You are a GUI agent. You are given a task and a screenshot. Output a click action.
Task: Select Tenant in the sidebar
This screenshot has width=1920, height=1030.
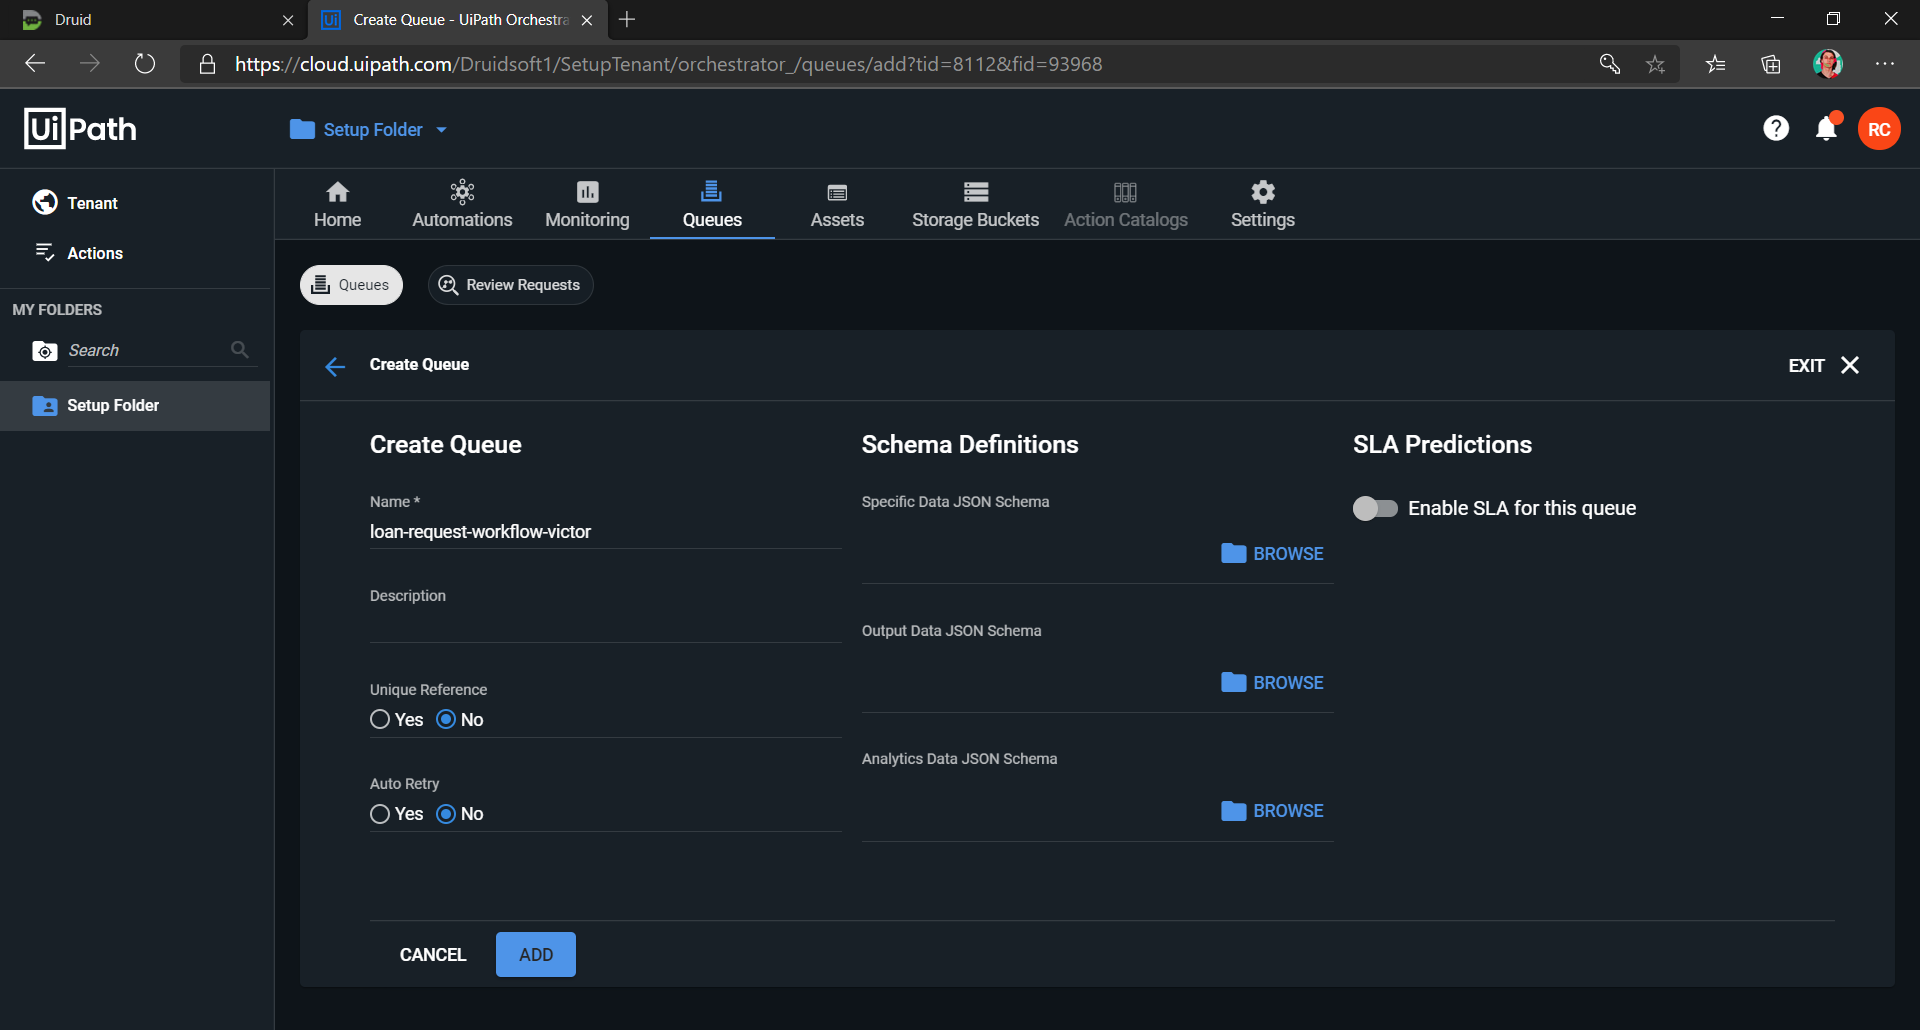[75, 202]
